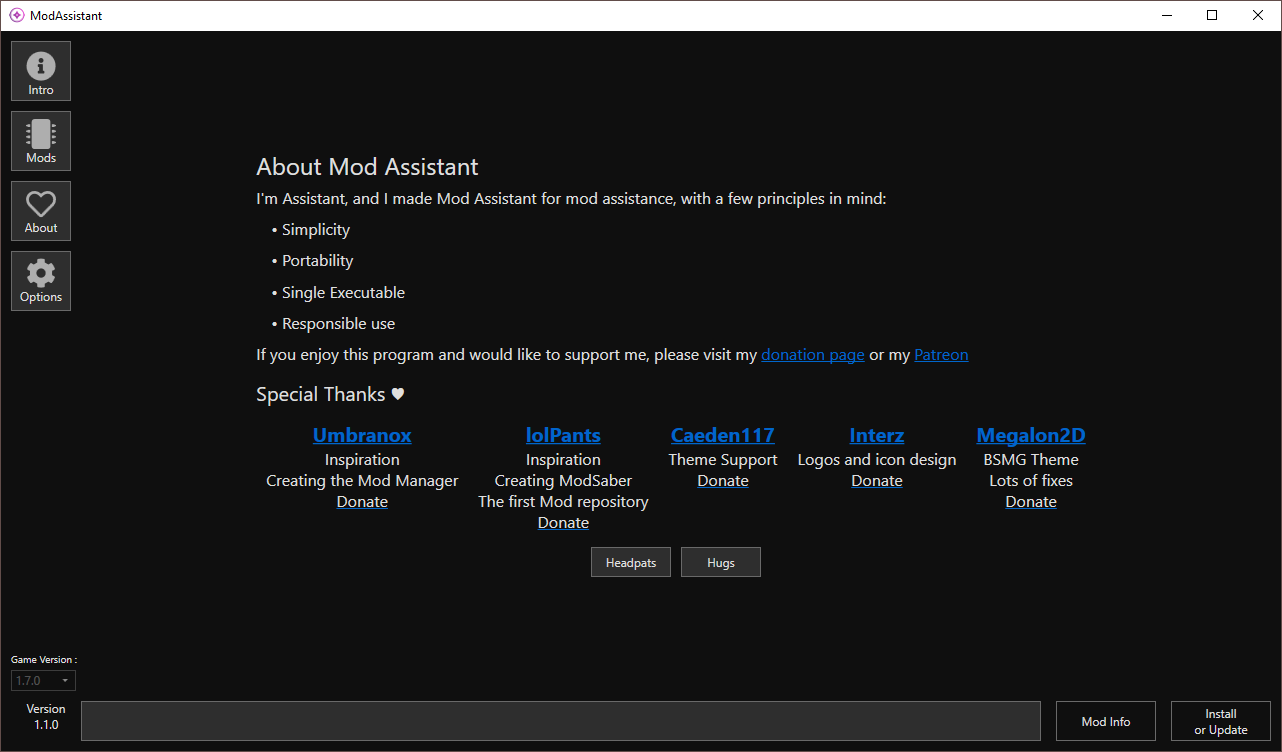Click the About Mod Assistant heading
Viewport: 1282px width, 752px height.
pos(367,167)
